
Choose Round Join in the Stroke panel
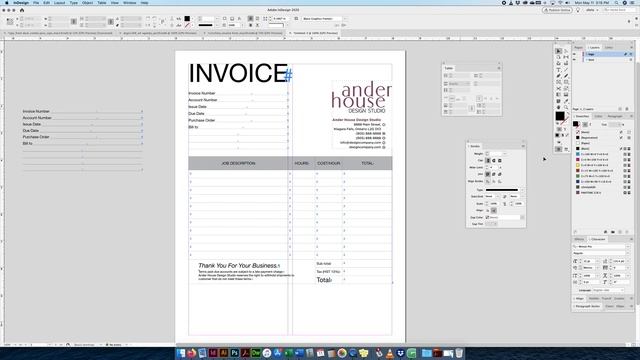(493, 174)
